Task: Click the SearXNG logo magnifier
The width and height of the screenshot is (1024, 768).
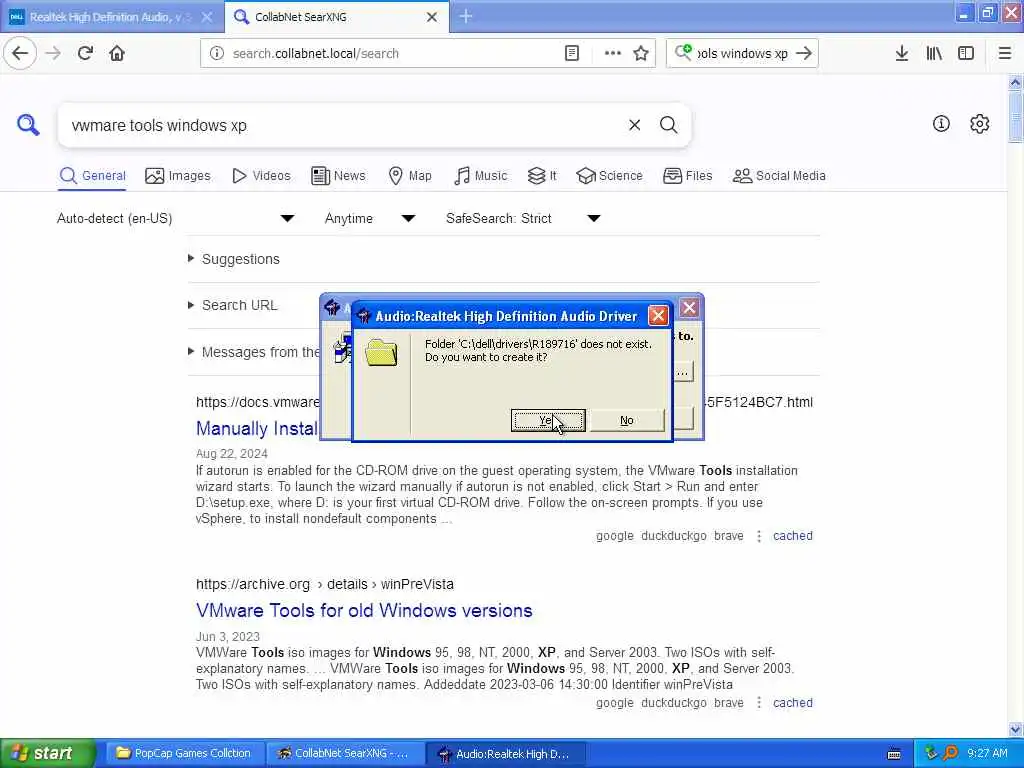Action: (x=28, y=125)
